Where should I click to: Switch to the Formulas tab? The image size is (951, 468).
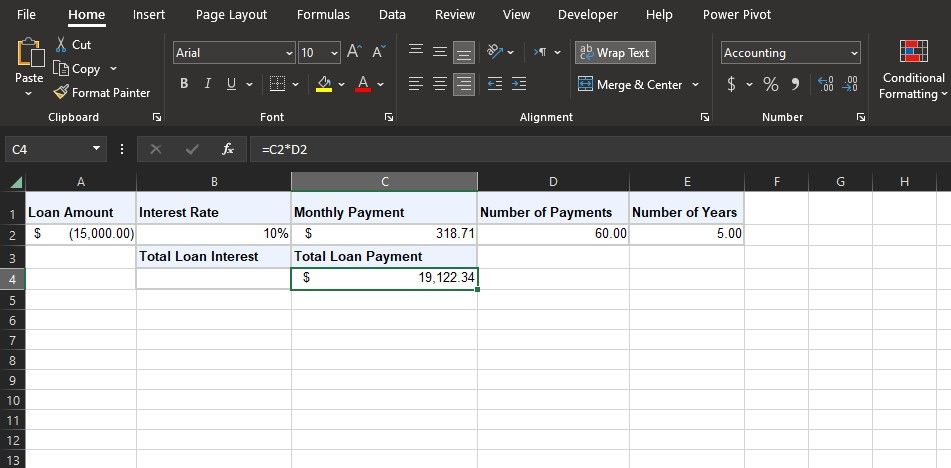pos(323,15)
